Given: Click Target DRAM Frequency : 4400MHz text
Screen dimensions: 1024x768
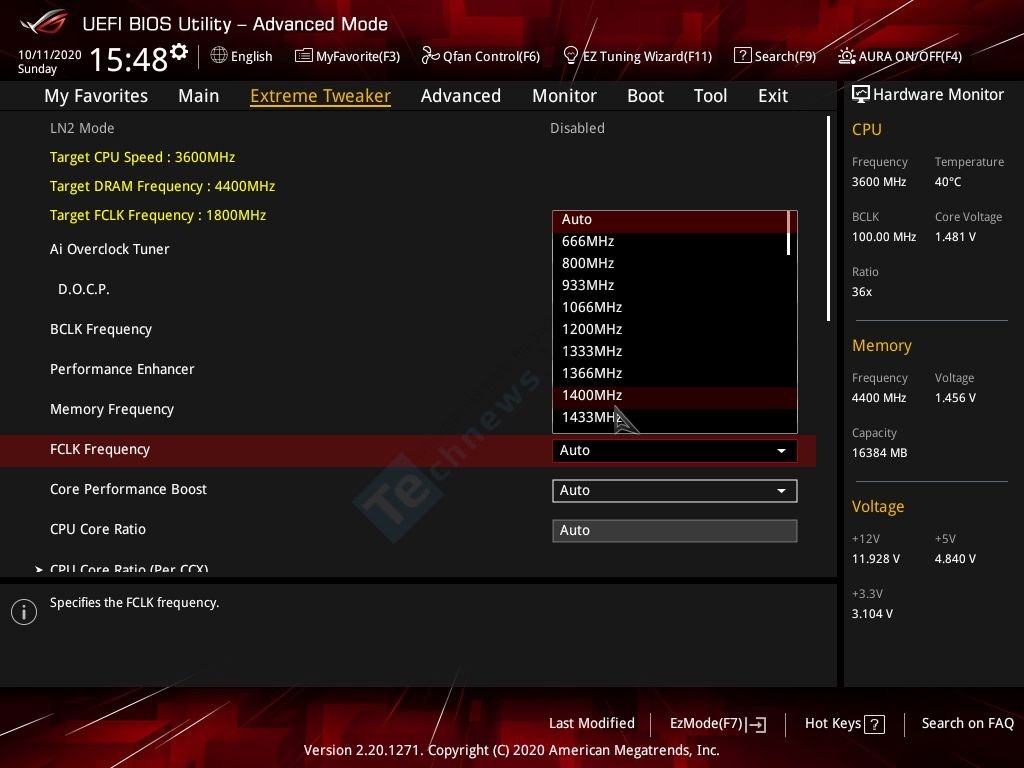Looking at the screenshot, I should tap(163, 187).
